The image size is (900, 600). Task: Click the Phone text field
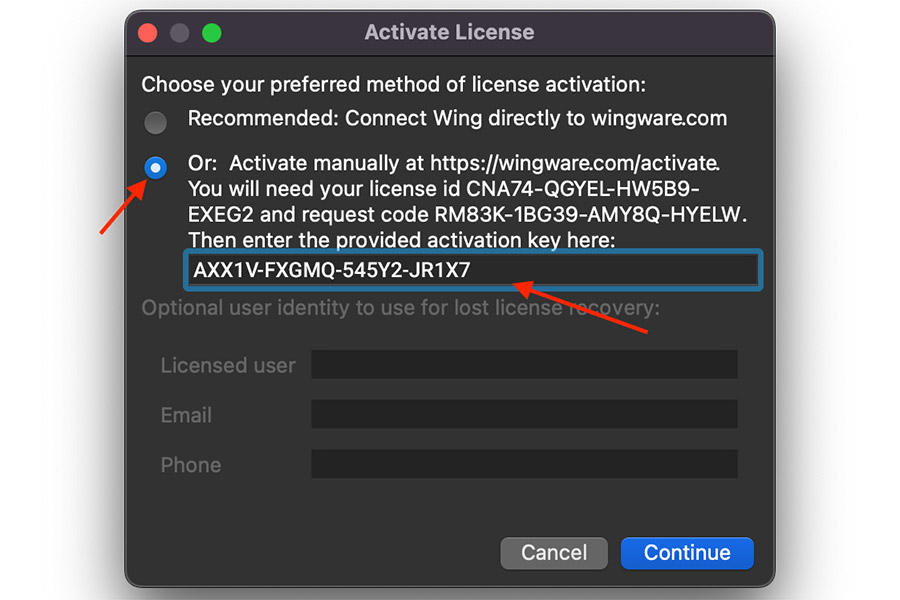524,464
